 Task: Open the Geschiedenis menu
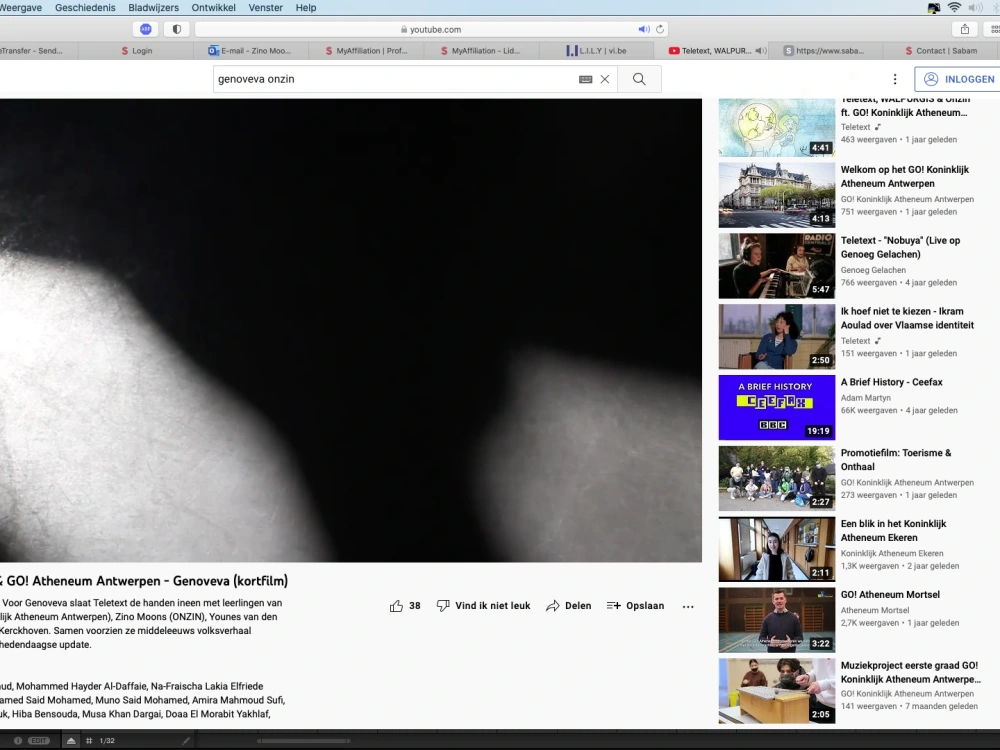click(85, 8)
